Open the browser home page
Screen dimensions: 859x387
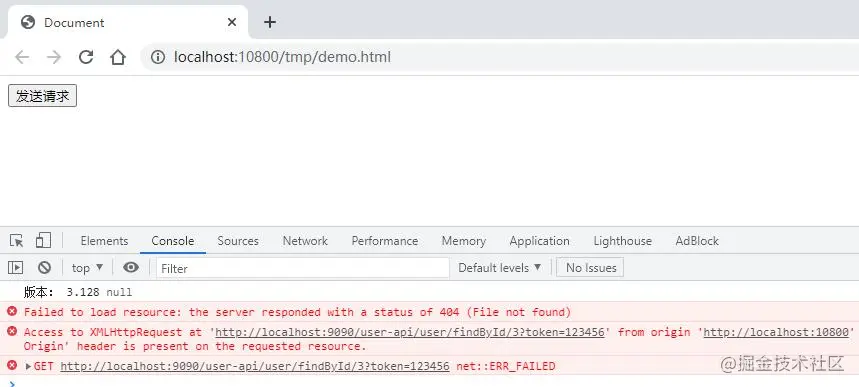tap(118, 57)
